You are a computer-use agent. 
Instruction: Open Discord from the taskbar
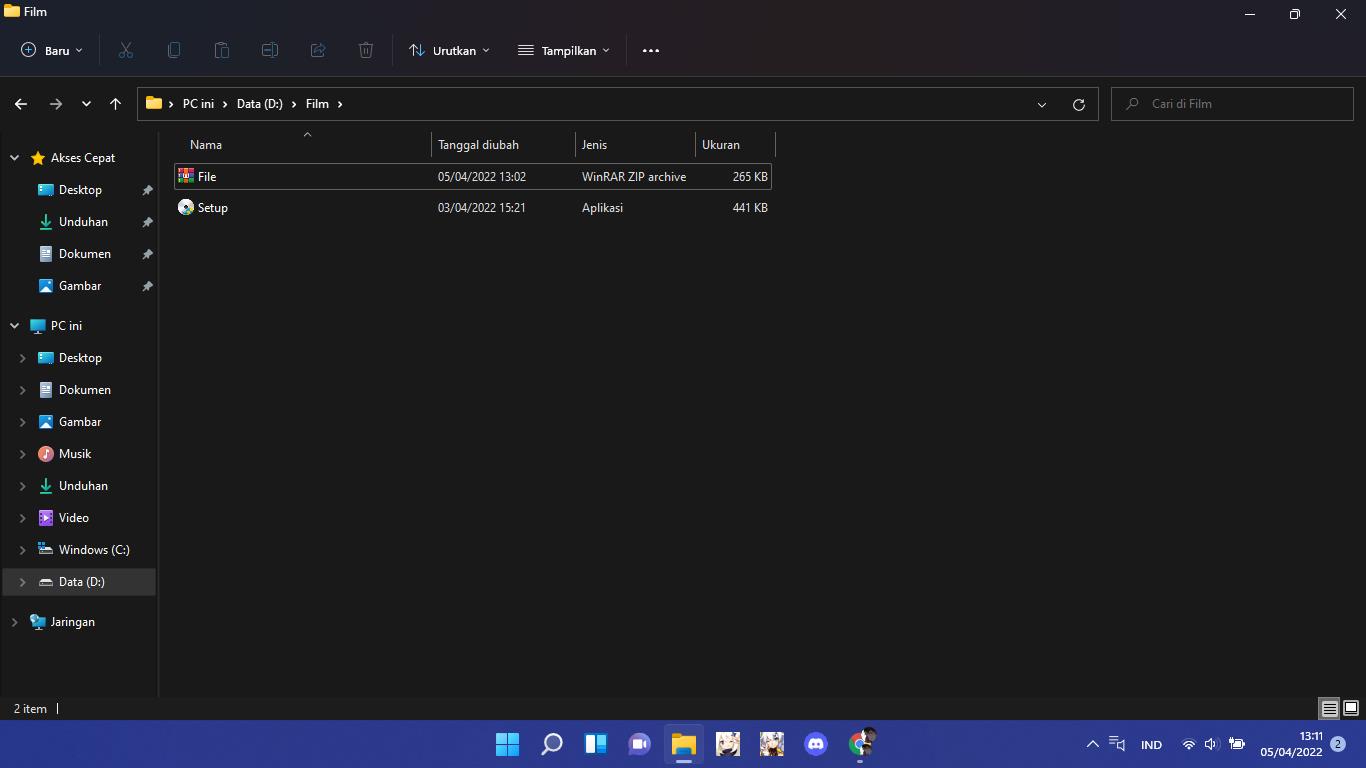coord(816,744)
